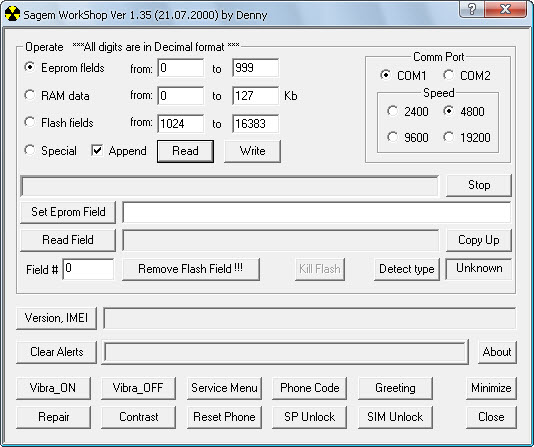Click the radiation app icon in title bar
Screen dimensions: 534x447
tap(13, 14)
